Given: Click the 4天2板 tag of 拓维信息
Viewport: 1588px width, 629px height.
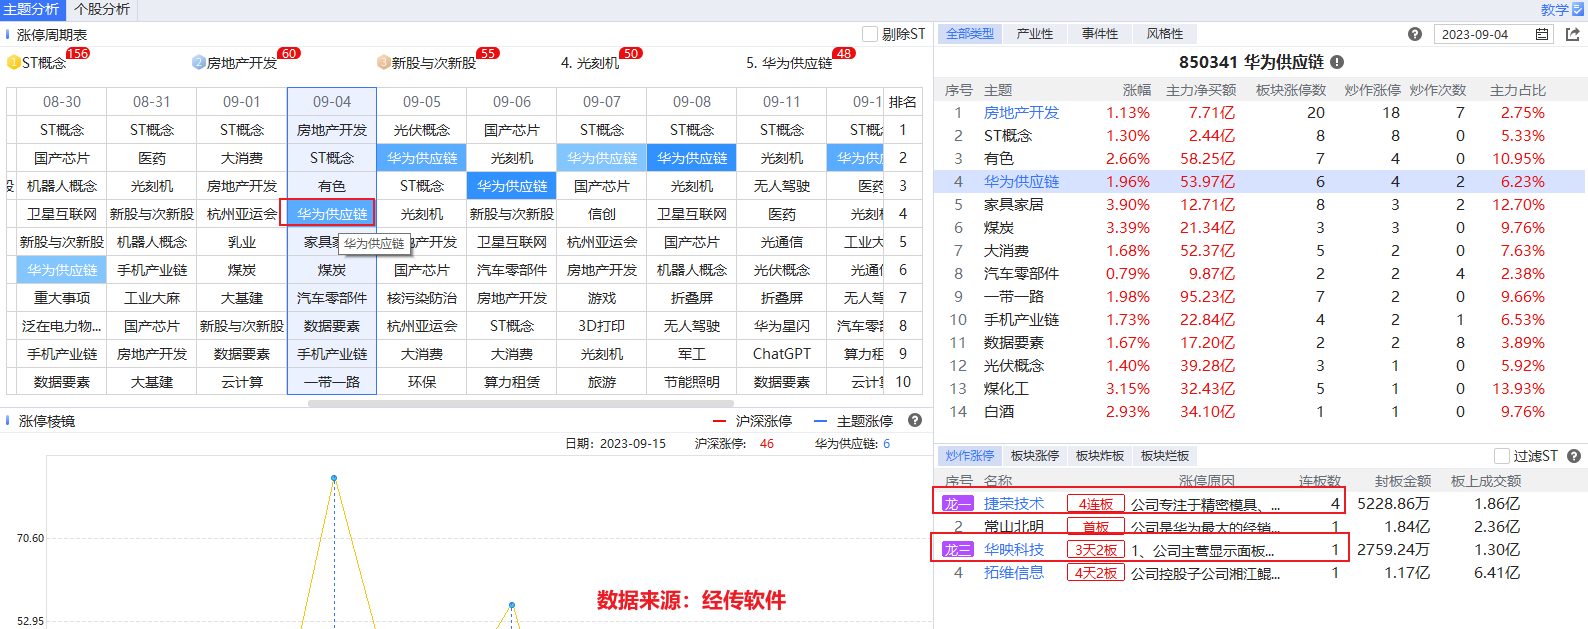Looking at the screenshot, I should [1095, 573].
